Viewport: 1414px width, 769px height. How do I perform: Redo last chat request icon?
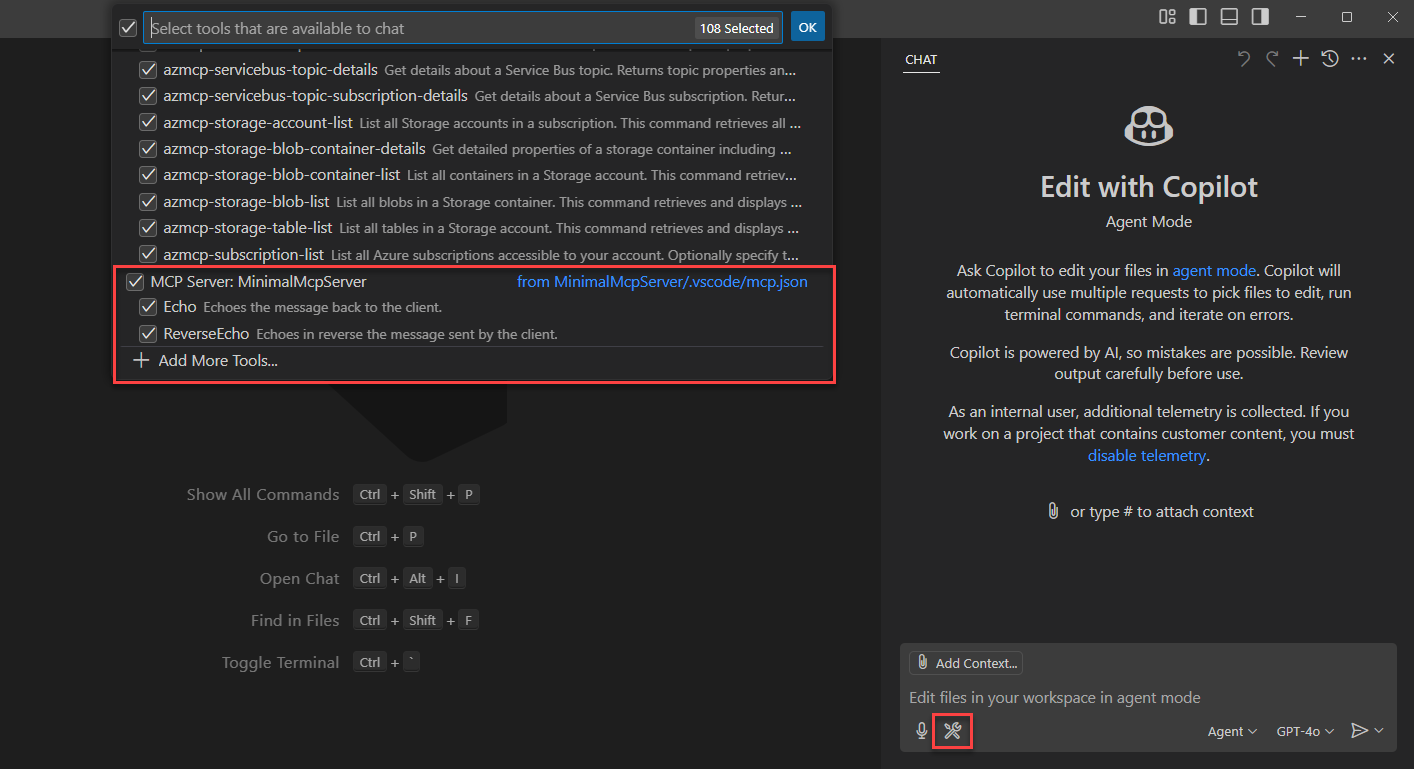click(1272, 59)
